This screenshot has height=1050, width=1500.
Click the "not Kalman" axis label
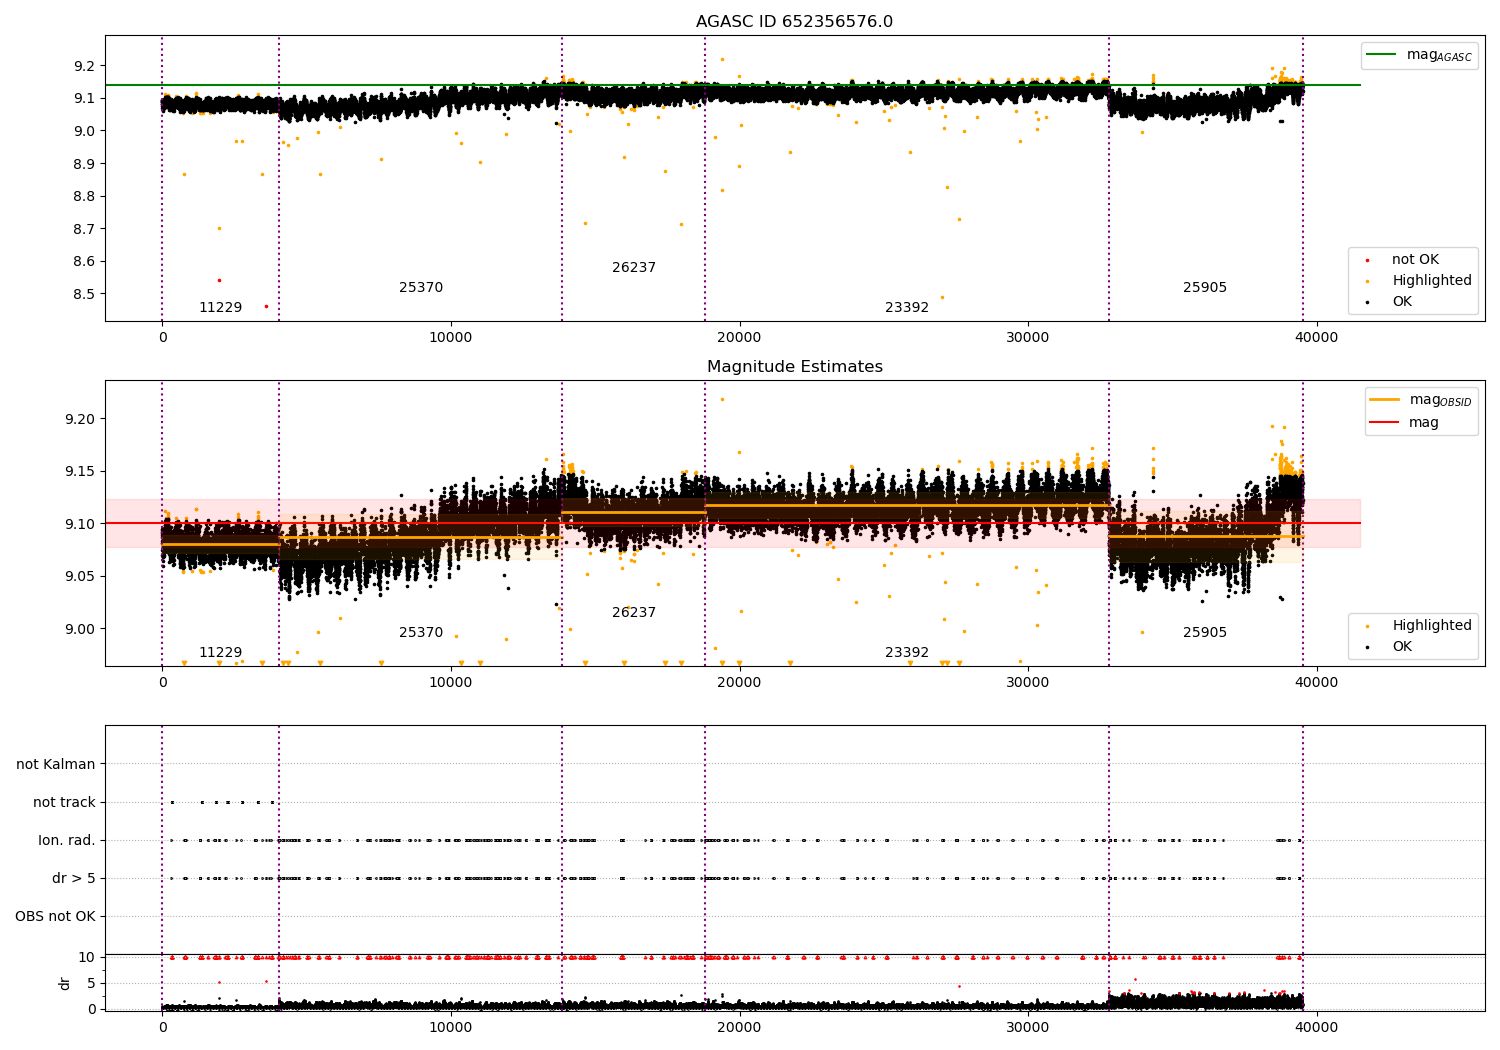[x=56, y=765]
